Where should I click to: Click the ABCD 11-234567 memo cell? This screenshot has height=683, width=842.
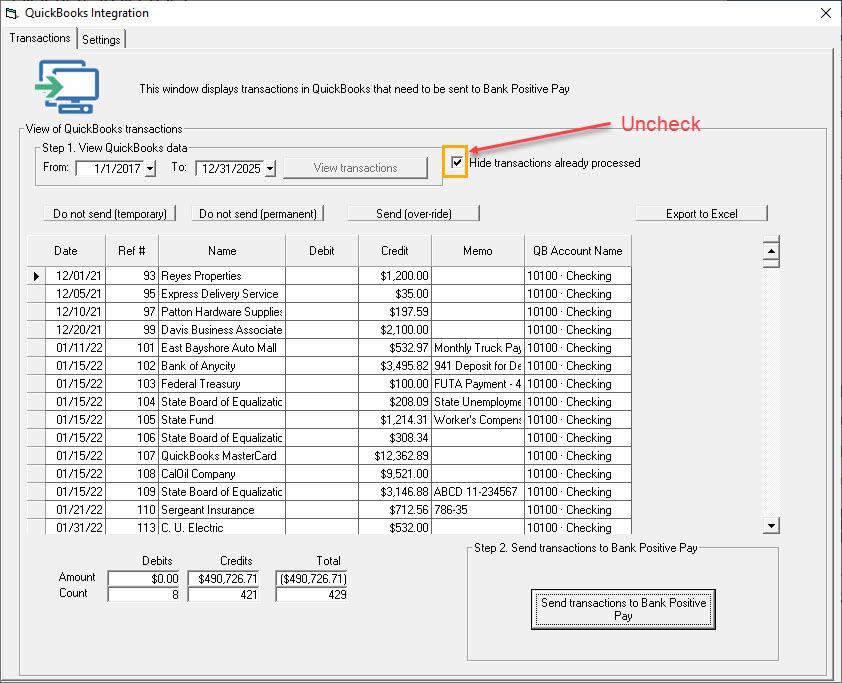(477, 492)
